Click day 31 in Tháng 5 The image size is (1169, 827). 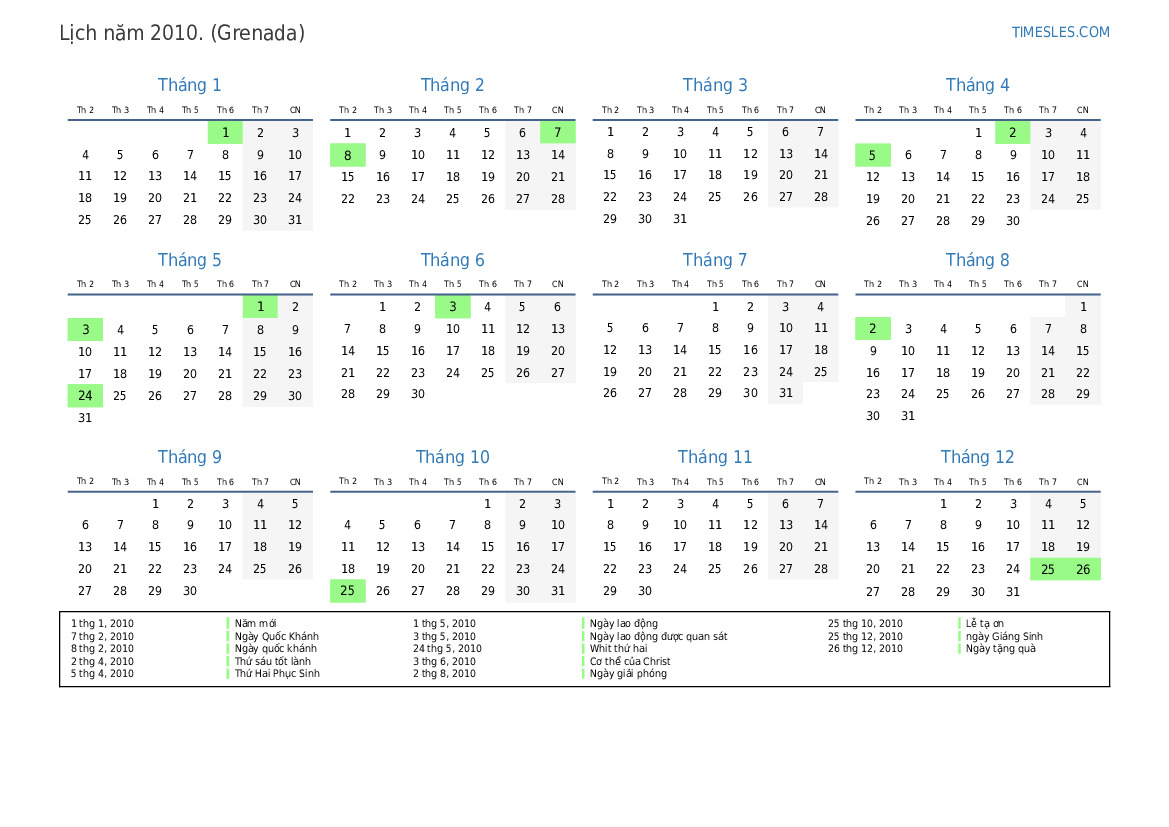85,418
